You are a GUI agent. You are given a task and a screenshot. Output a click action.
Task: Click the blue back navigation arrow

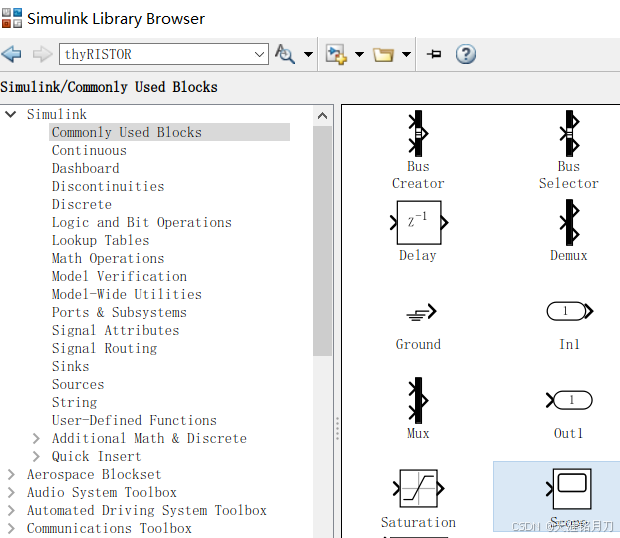pos(11,54)
